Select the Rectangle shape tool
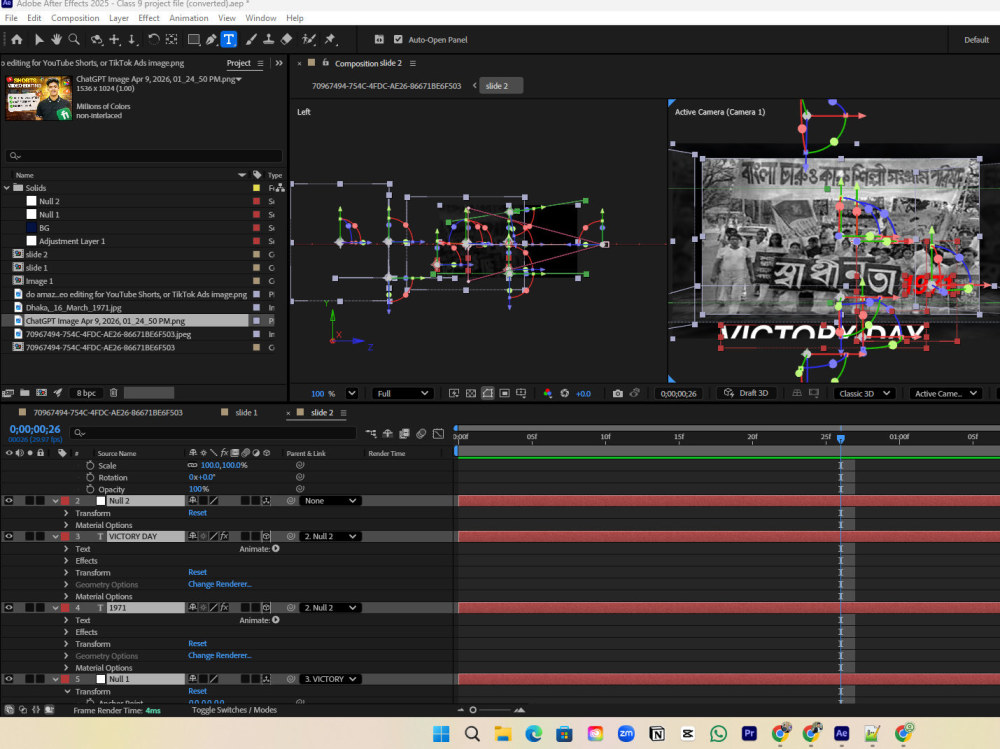Image resolution: width=1000 pixels, height=749 pixels. pos(193,40)
